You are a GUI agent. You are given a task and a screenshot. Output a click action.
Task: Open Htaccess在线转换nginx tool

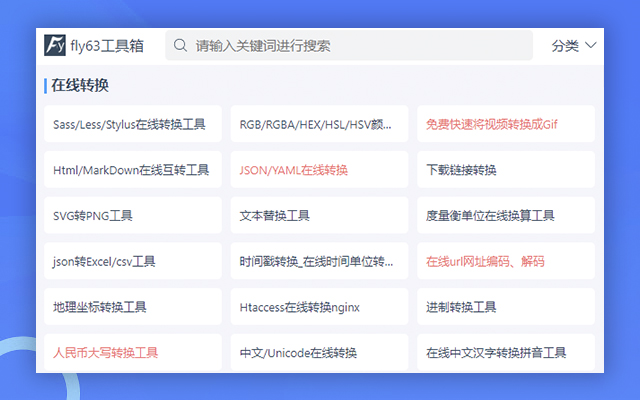[319, 307]
